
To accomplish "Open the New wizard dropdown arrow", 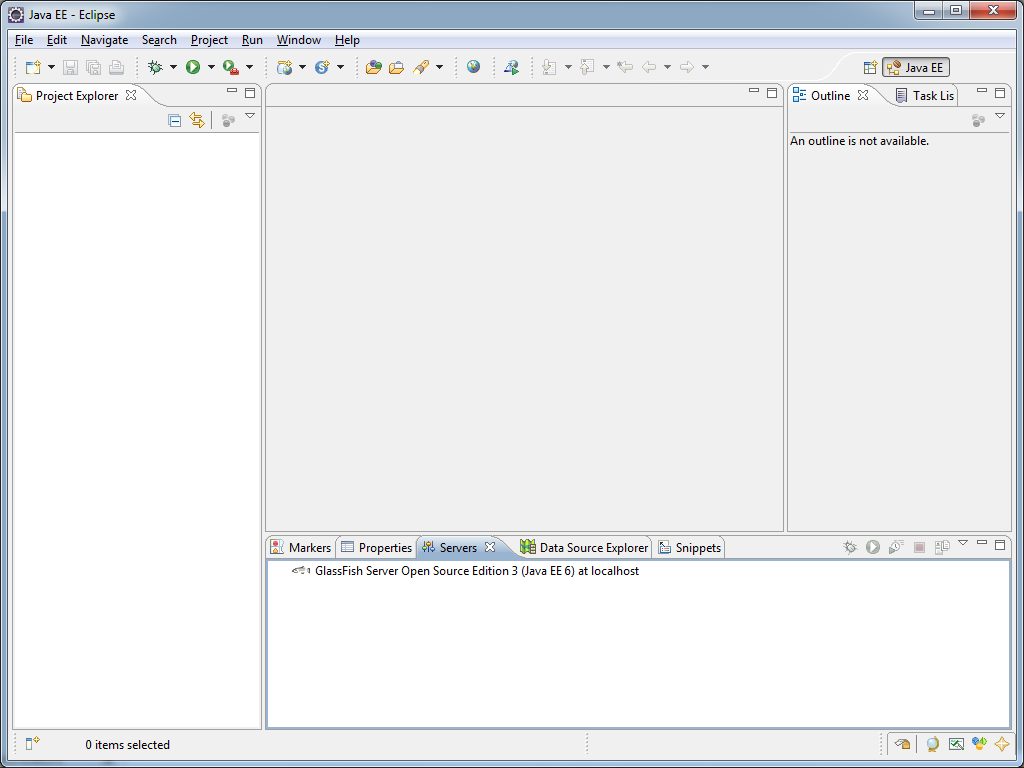I will [51, 67].
